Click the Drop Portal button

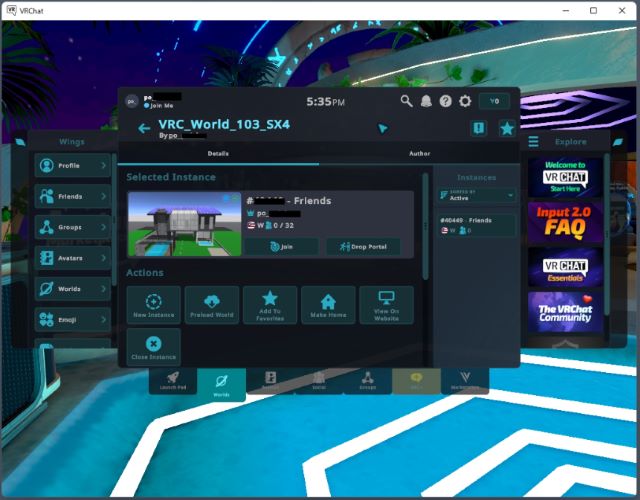tap(363, 247)
